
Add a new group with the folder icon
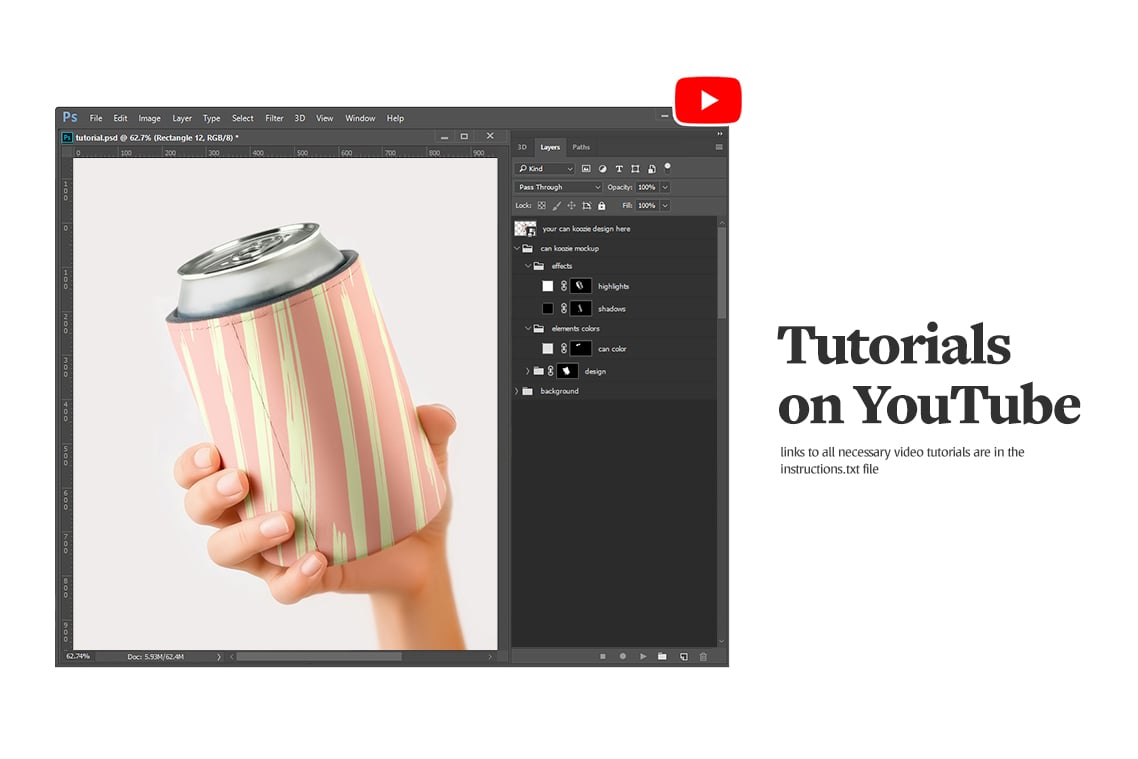coord(662,657)
